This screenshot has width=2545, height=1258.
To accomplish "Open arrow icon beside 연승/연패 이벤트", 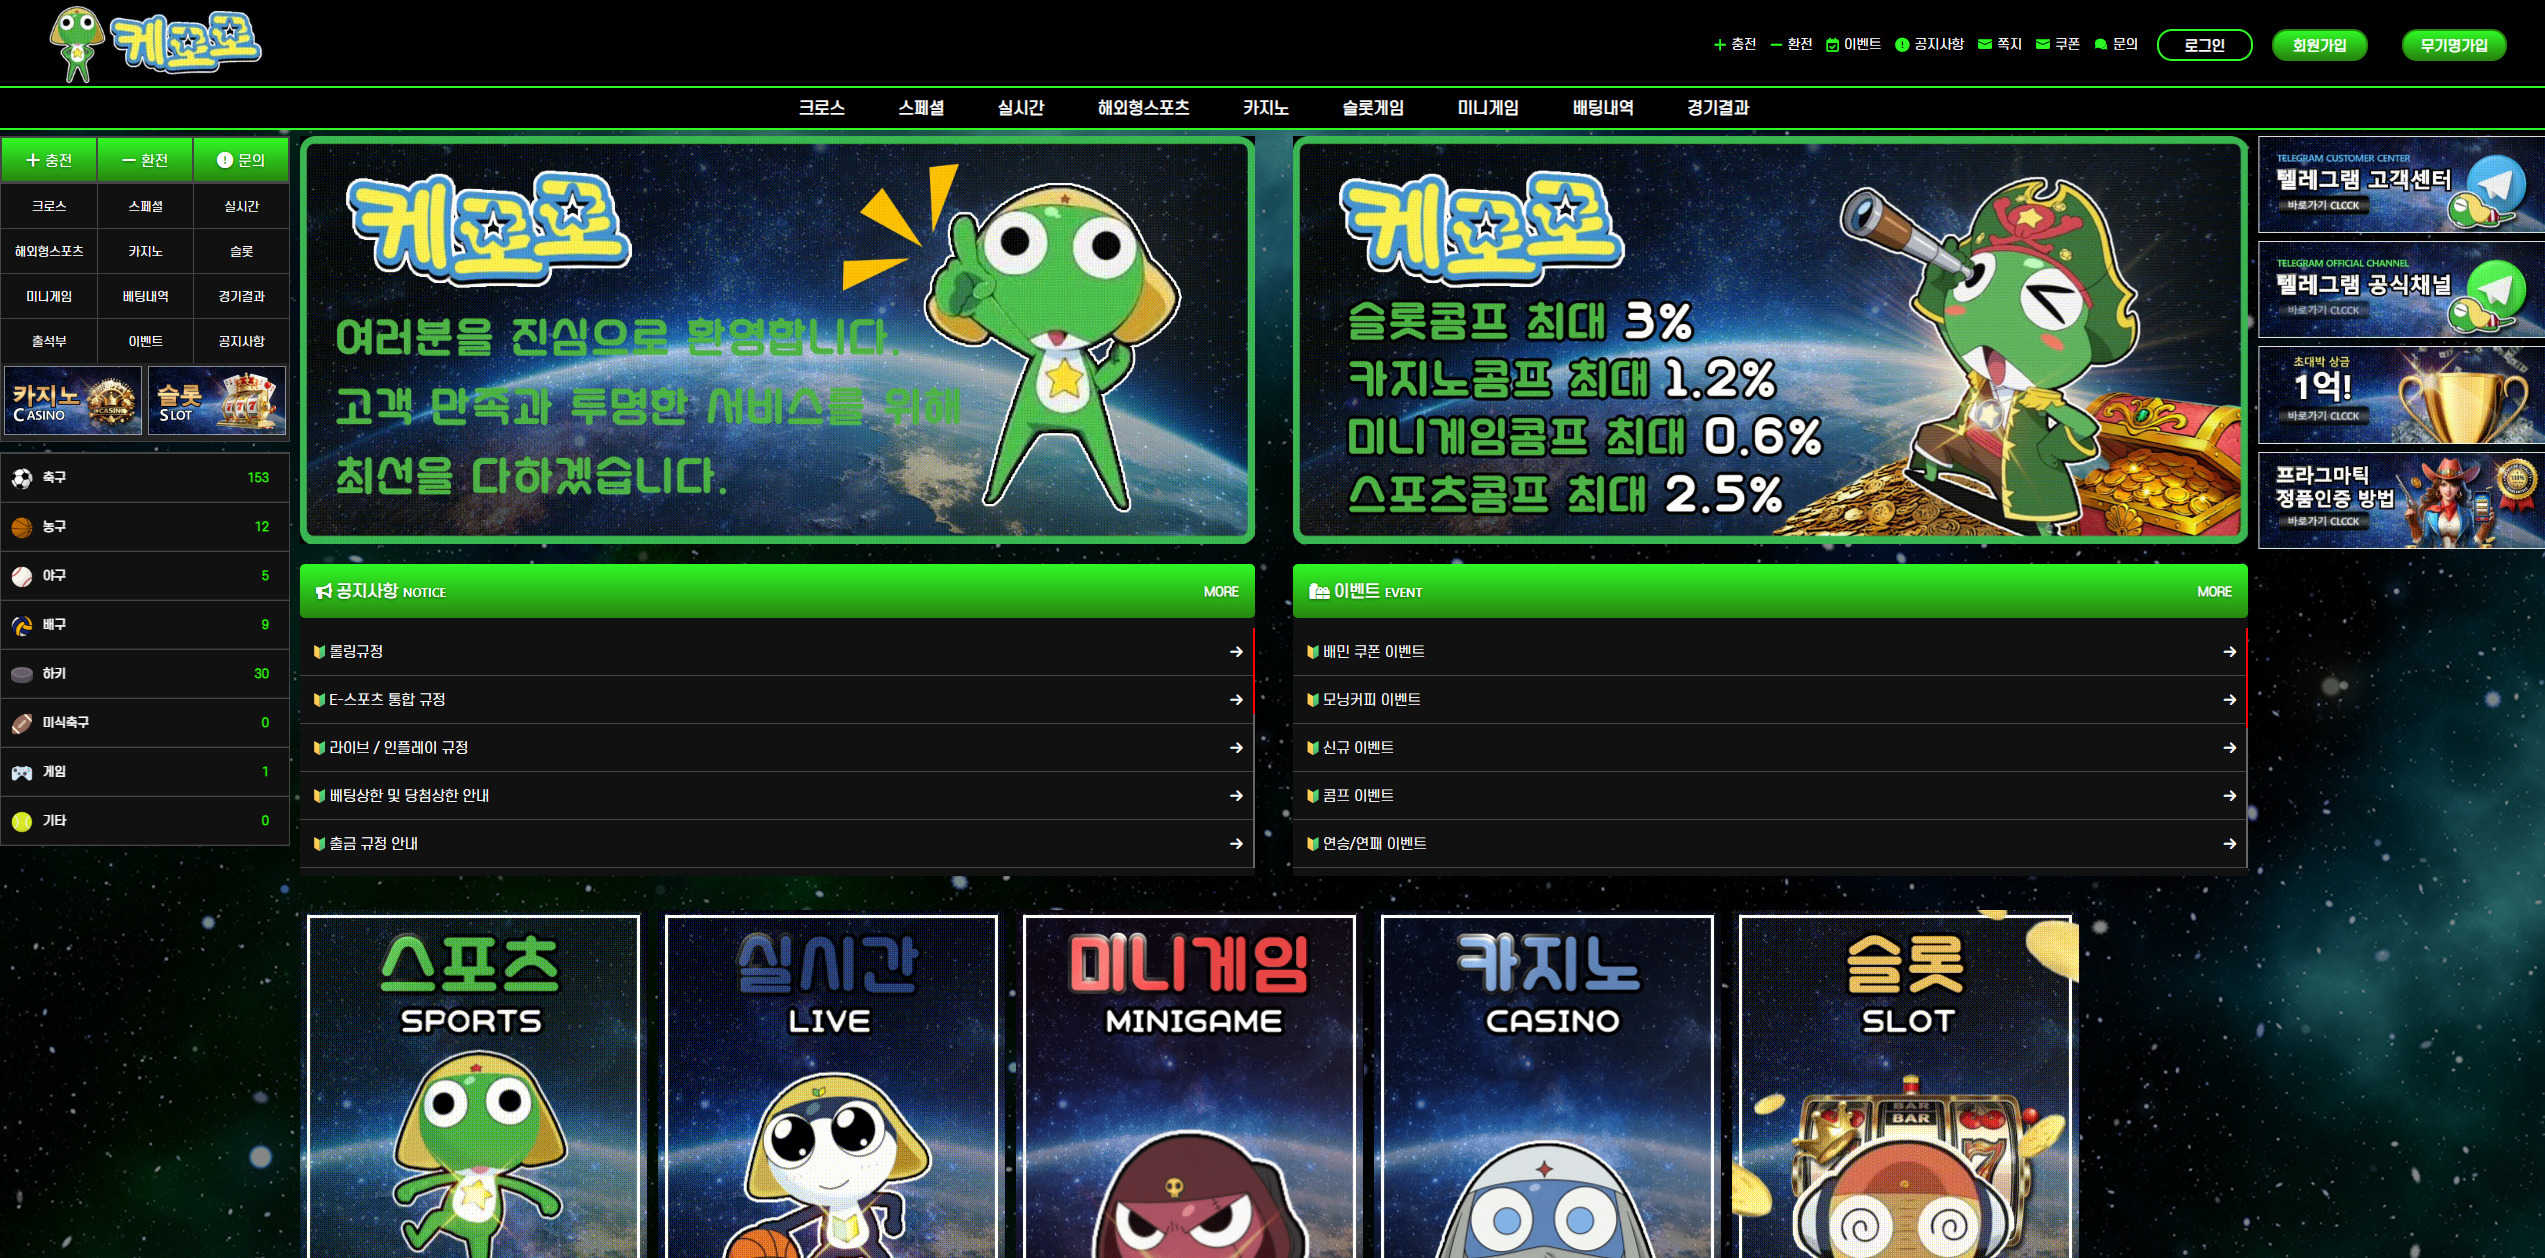I will [x=2229, y=844].
